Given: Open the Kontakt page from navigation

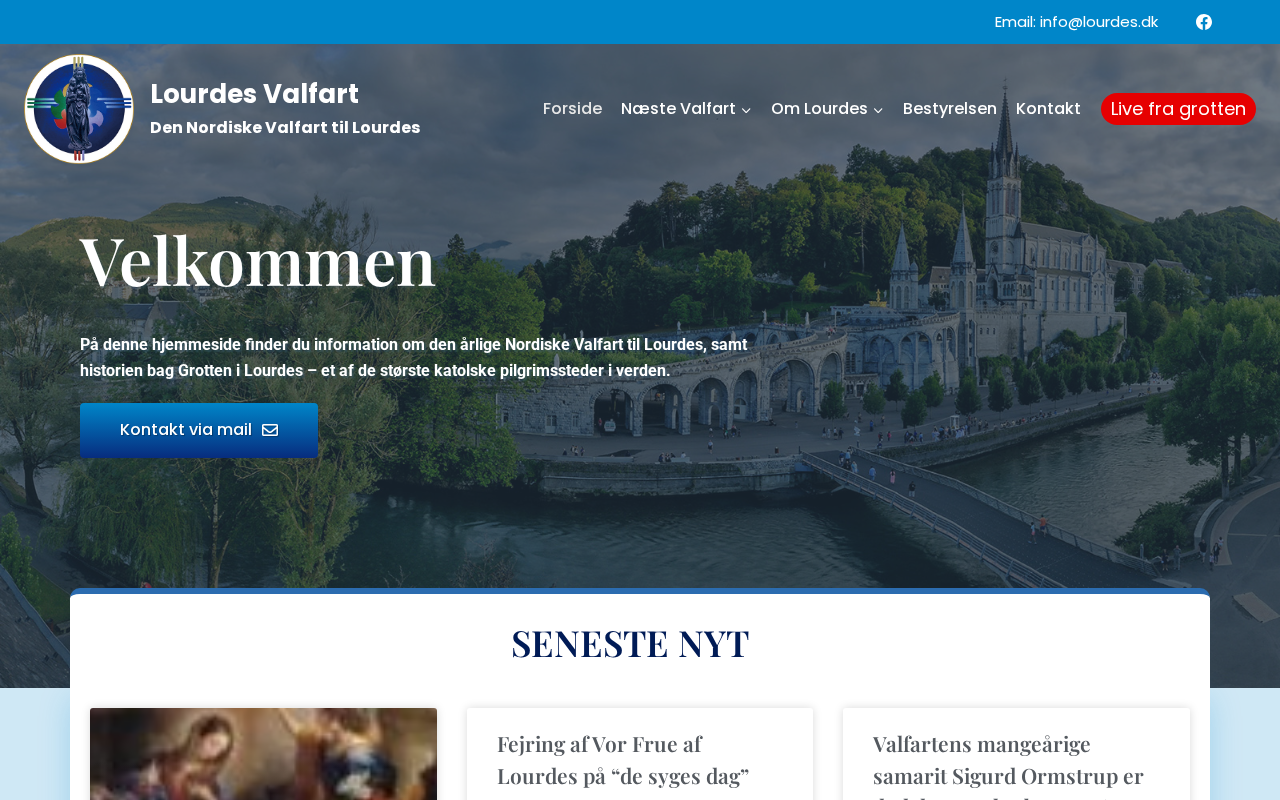Looking at the screenshot, I should point(1048,109).
